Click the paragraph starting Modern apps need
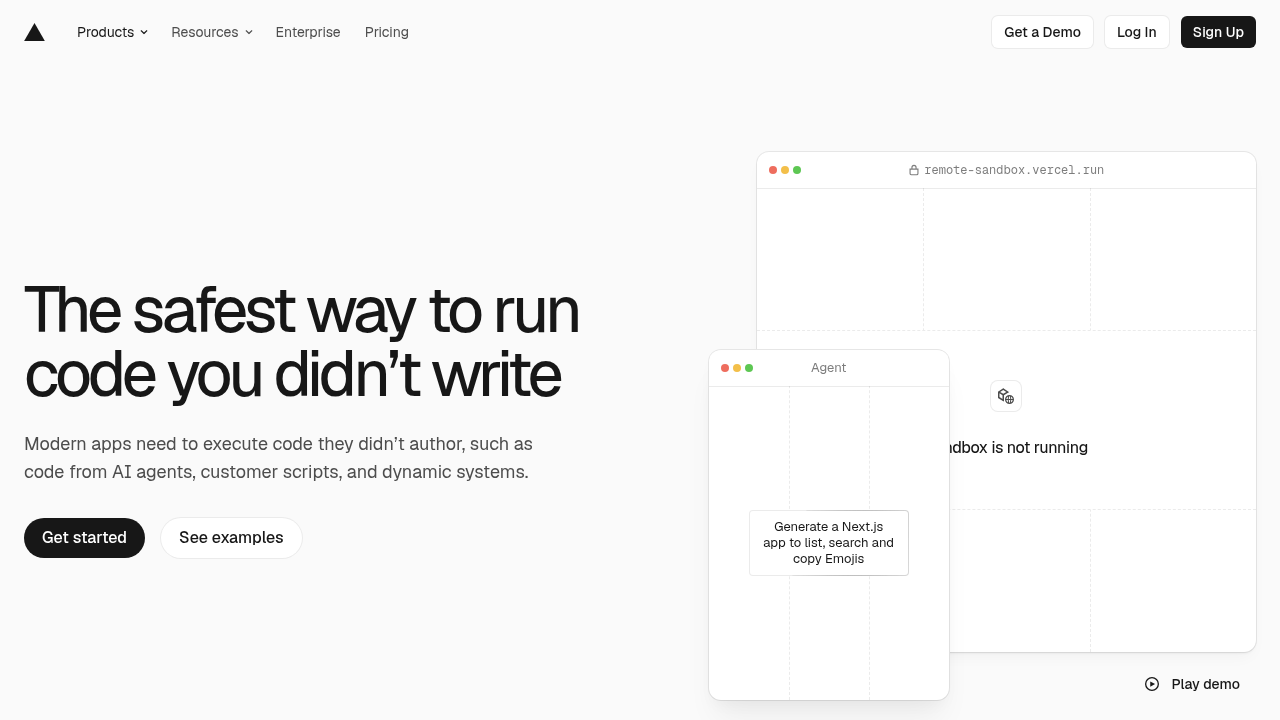 tap(278, 458)
